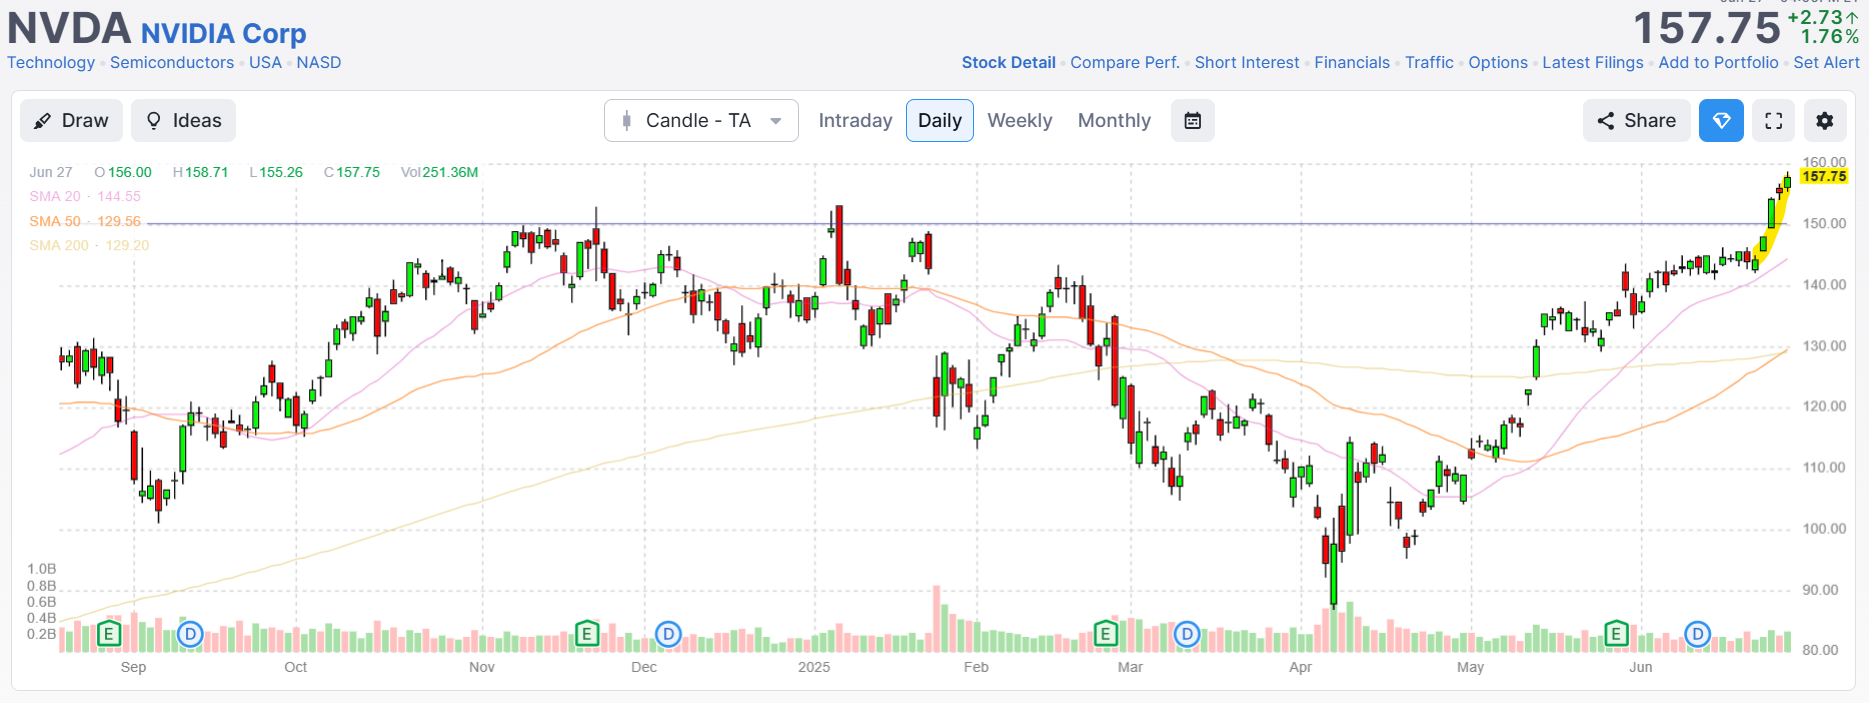Open the USA country link
The height and width of the screenshot is (703, 1869).
pyautogui.click(x=265, y=62)
